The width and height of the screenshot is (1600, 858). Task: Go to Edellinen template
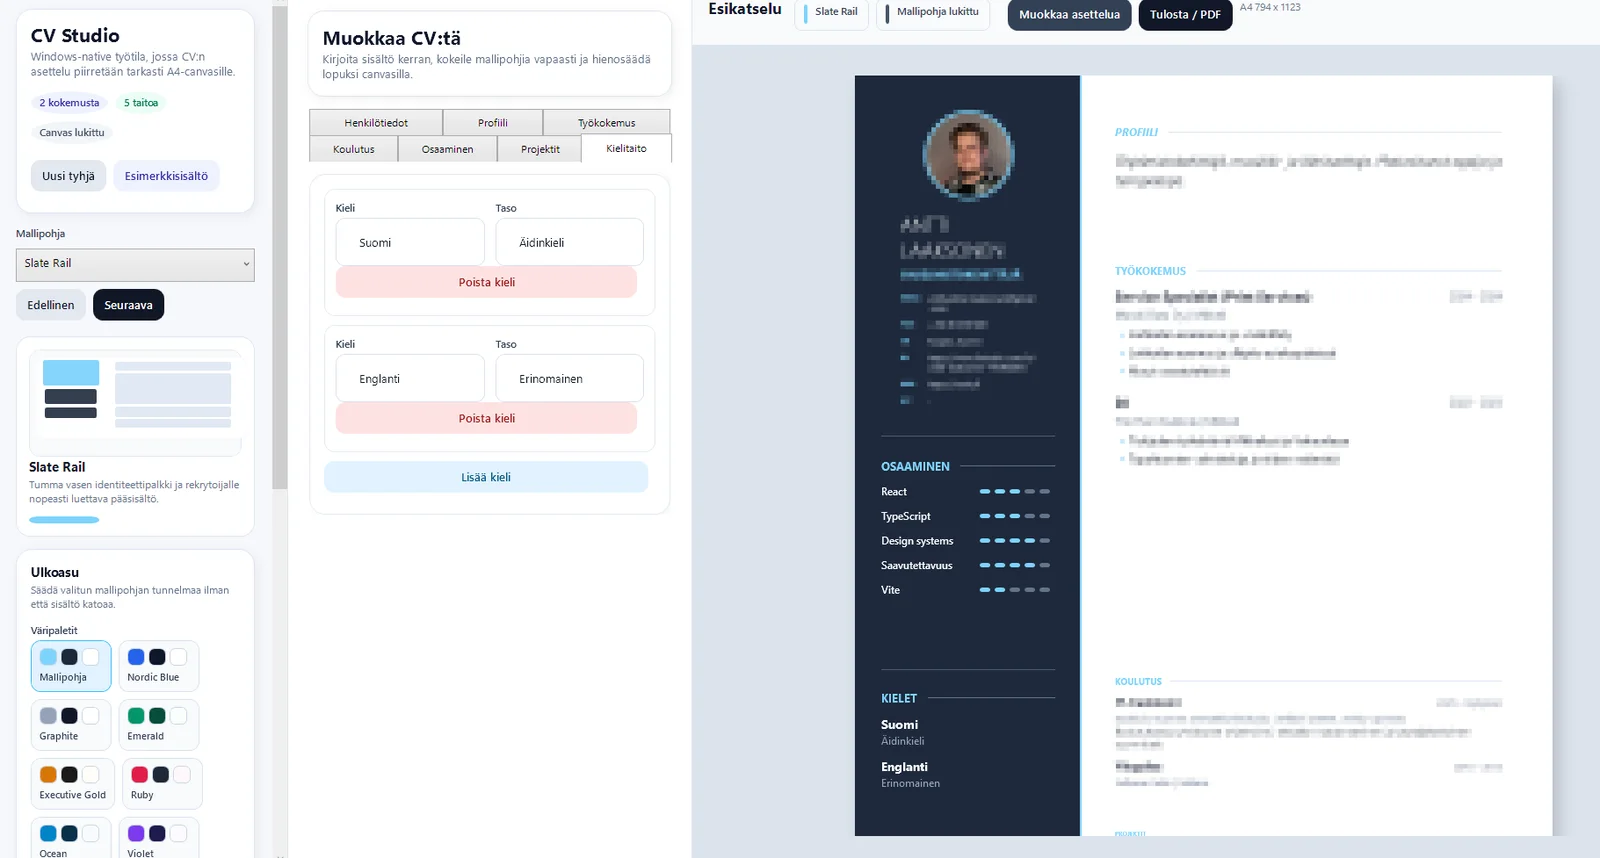point(51,305)
